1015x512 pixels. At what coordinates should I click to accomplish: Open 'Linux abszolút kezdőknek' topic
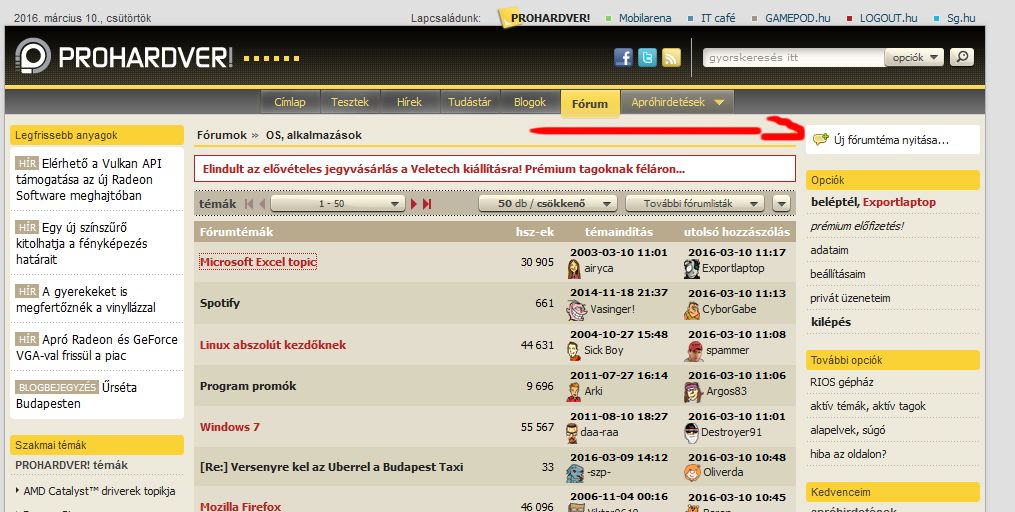[273, 345]
